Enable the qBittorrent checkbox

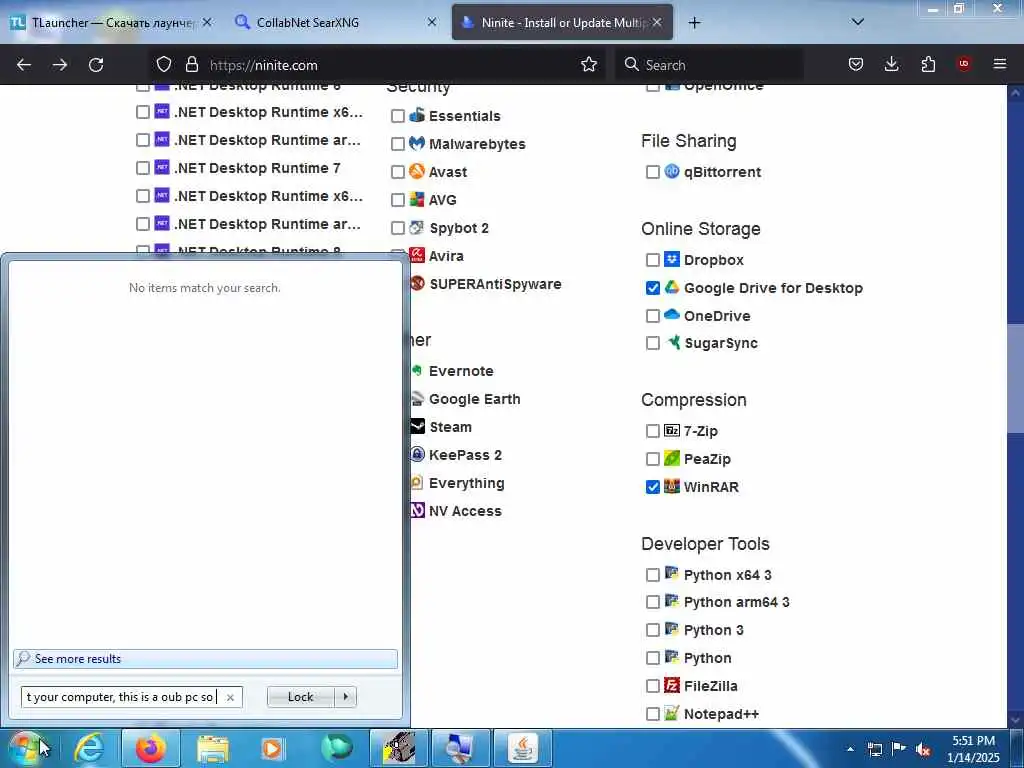pyautogui.click(x=652, y=172)
